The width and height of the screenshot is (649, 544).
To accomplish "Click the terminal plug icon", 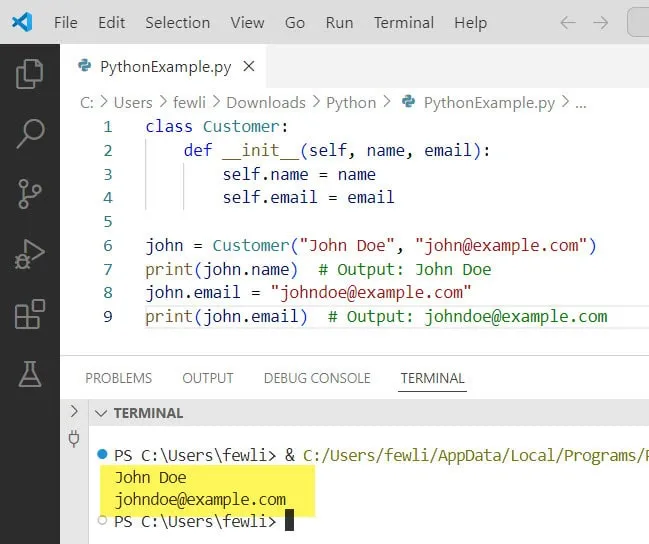I will tap(74, 438).
